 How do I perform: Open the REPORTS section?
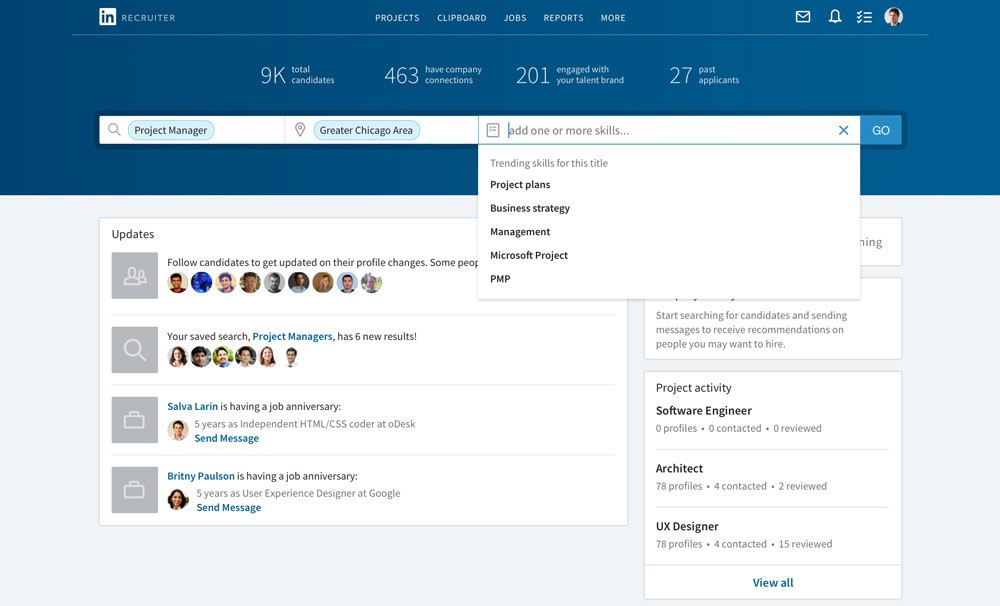tap(563, 17)
